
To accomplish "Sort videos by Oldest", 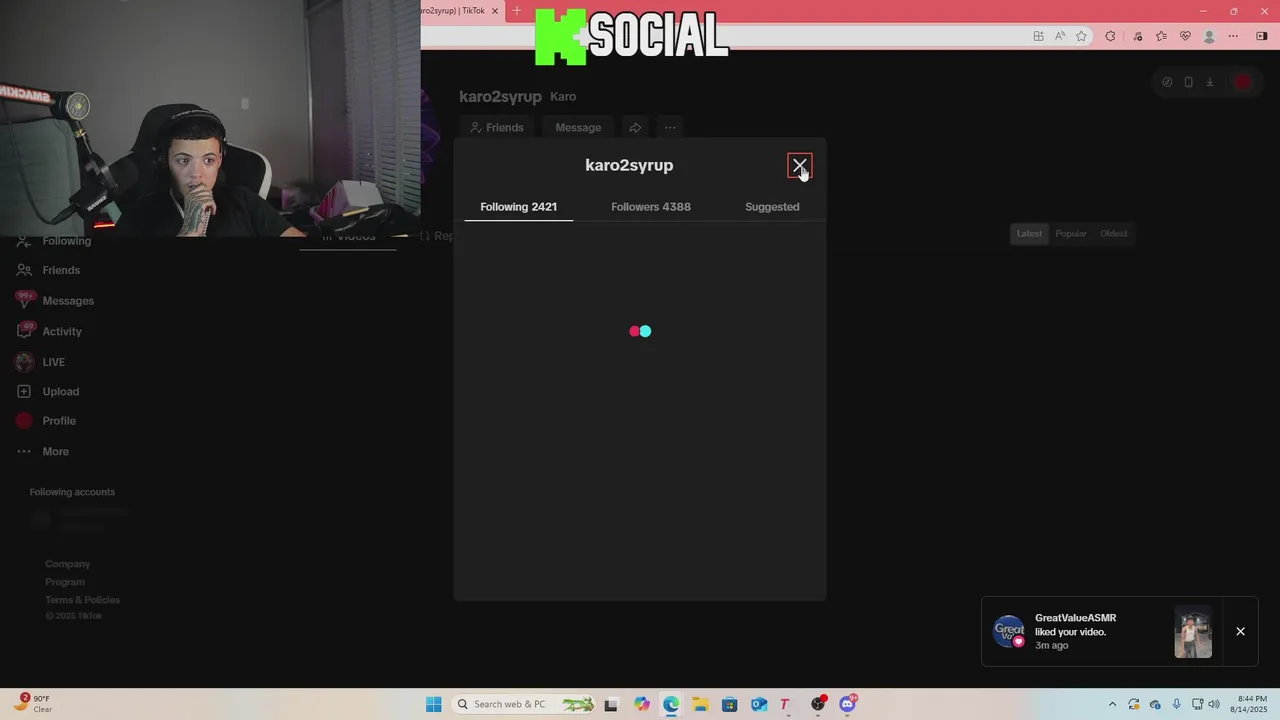I will [x=1113, y=234].
